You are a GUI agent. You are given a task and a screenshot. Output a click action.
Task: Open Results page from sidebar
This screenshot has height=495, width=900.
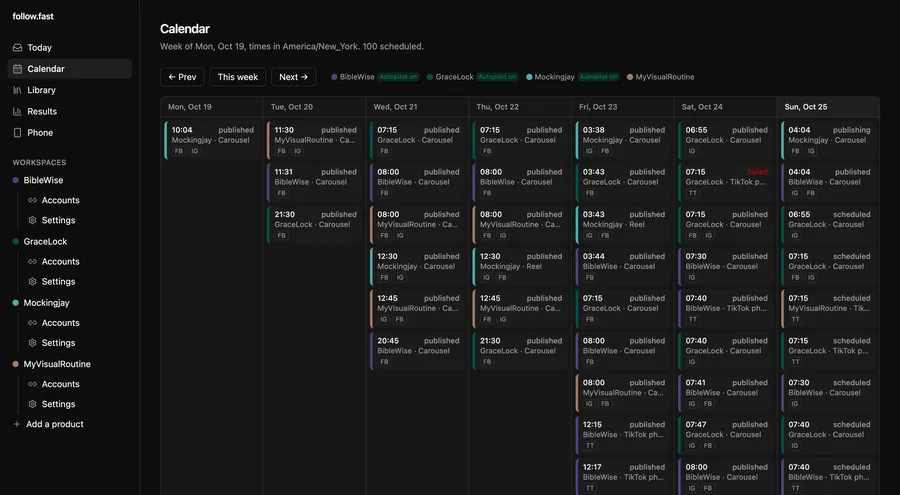tap(69, 111)
